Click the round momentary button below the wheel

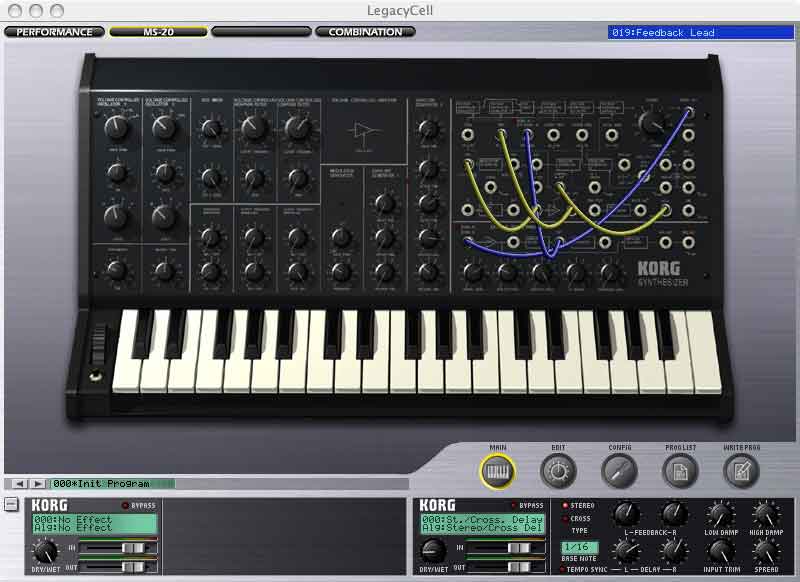tap(95, 377)
